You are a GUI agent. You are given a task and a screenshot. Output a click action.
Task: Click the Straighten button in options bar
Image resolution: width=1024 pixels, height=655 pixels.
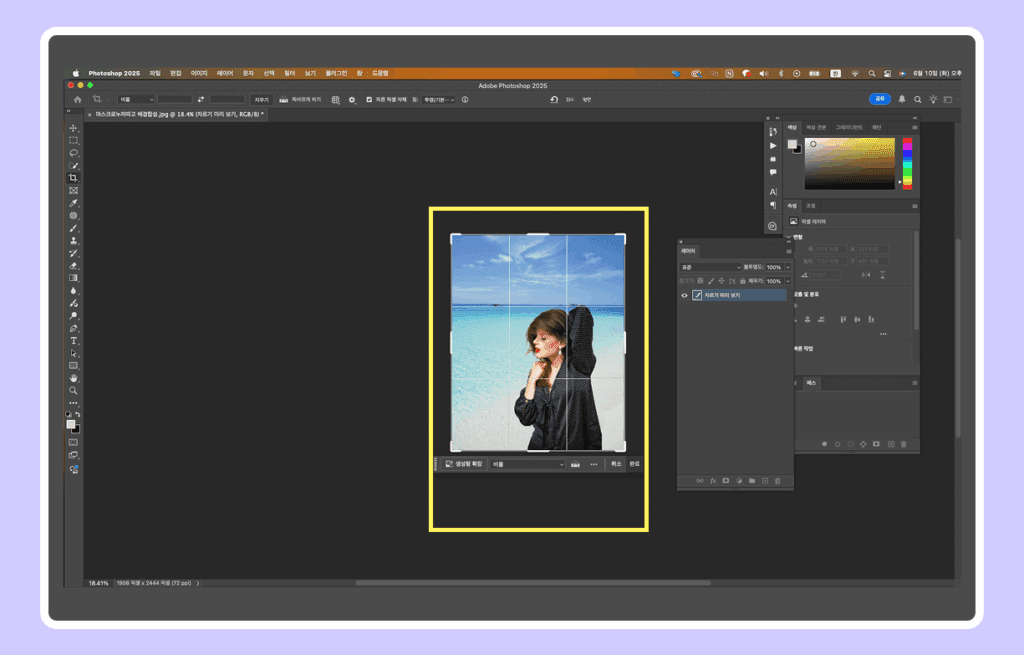(300, 100)
